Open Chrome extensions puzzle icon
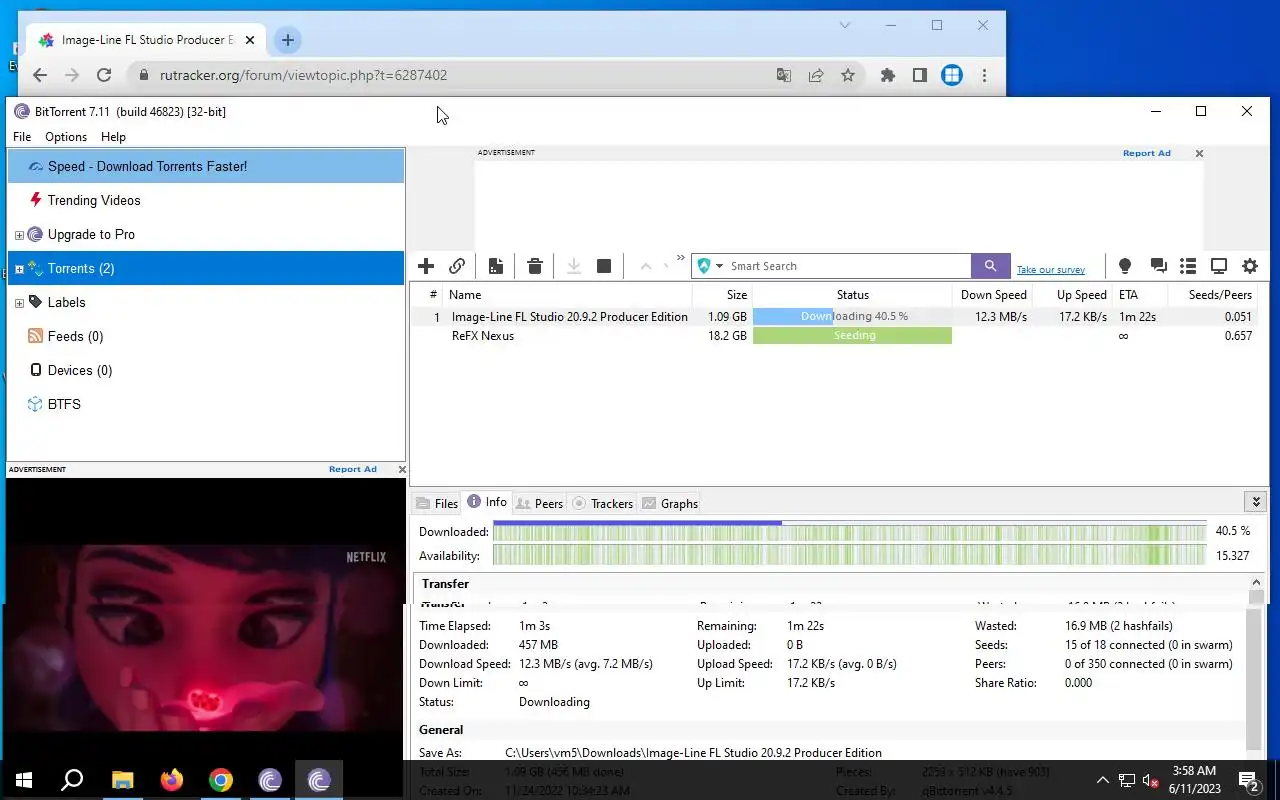 tap(887, 75)
